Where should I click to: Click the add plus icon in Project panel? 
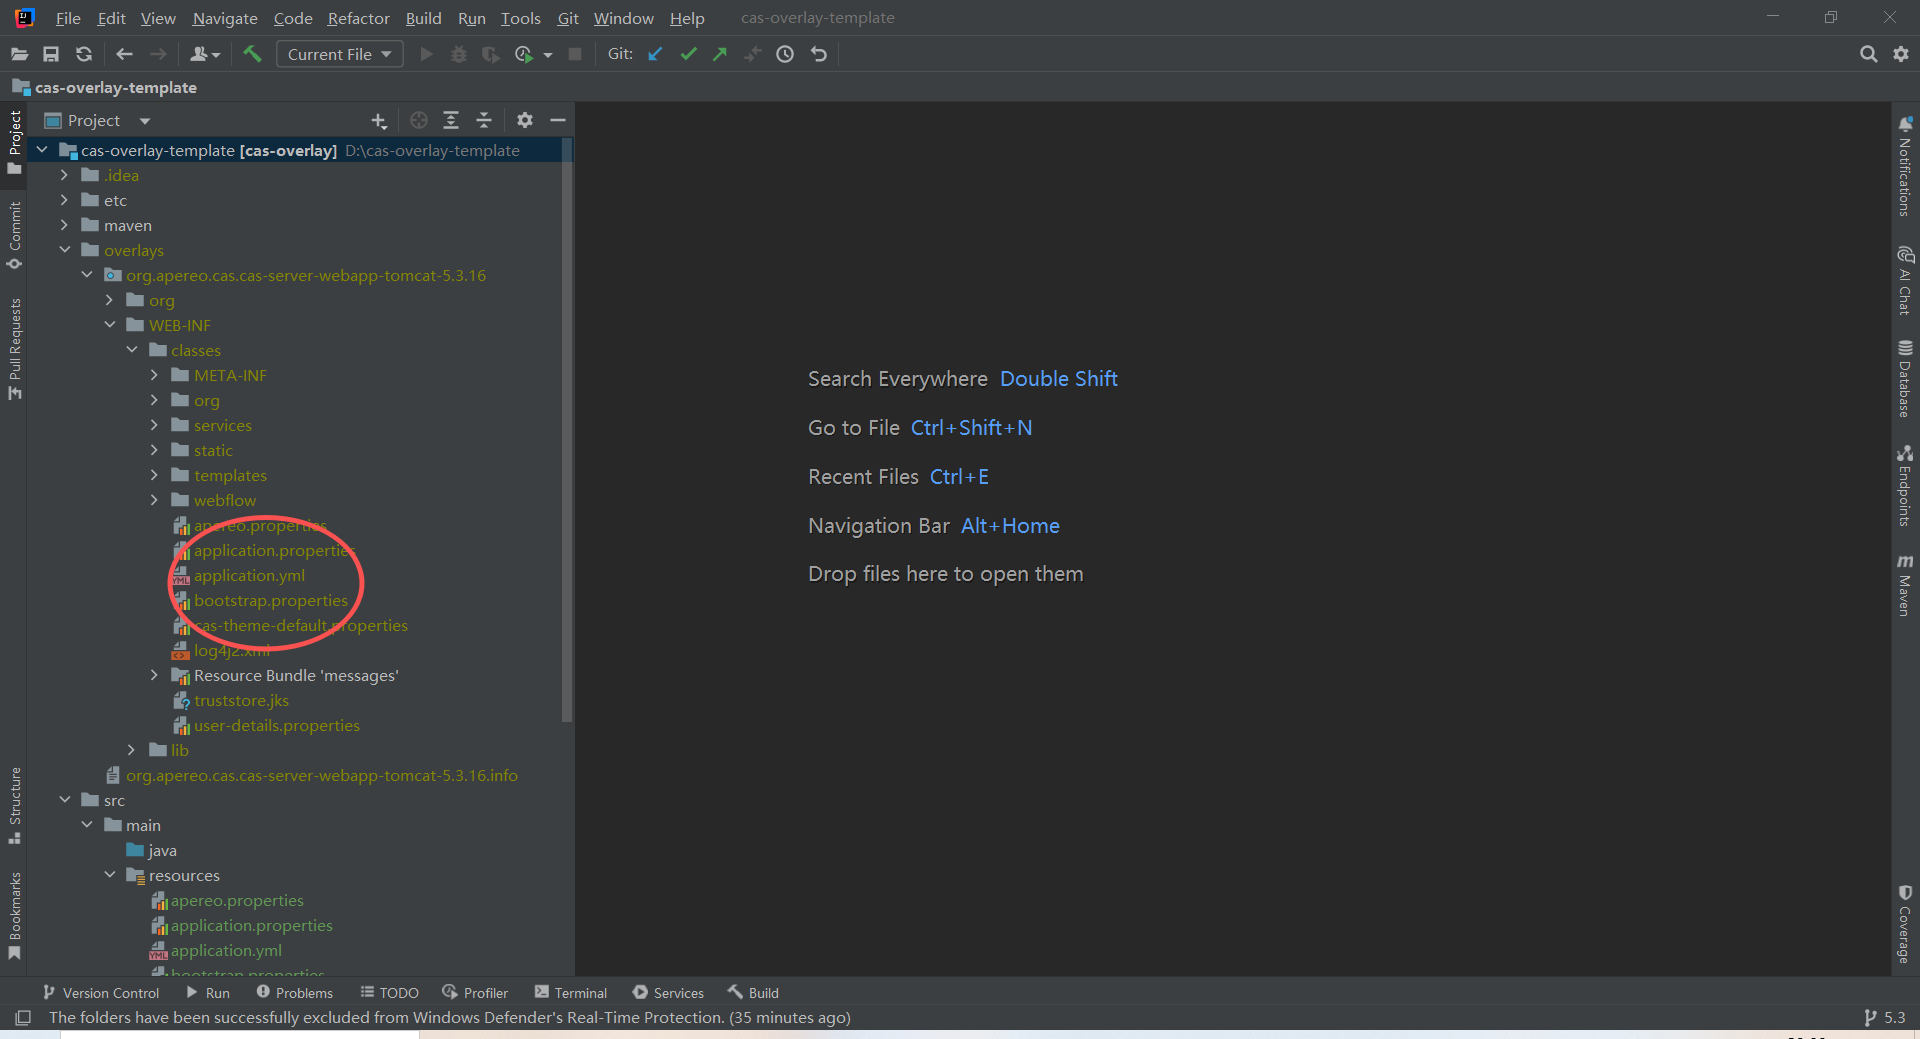click(x=379, y=120)
